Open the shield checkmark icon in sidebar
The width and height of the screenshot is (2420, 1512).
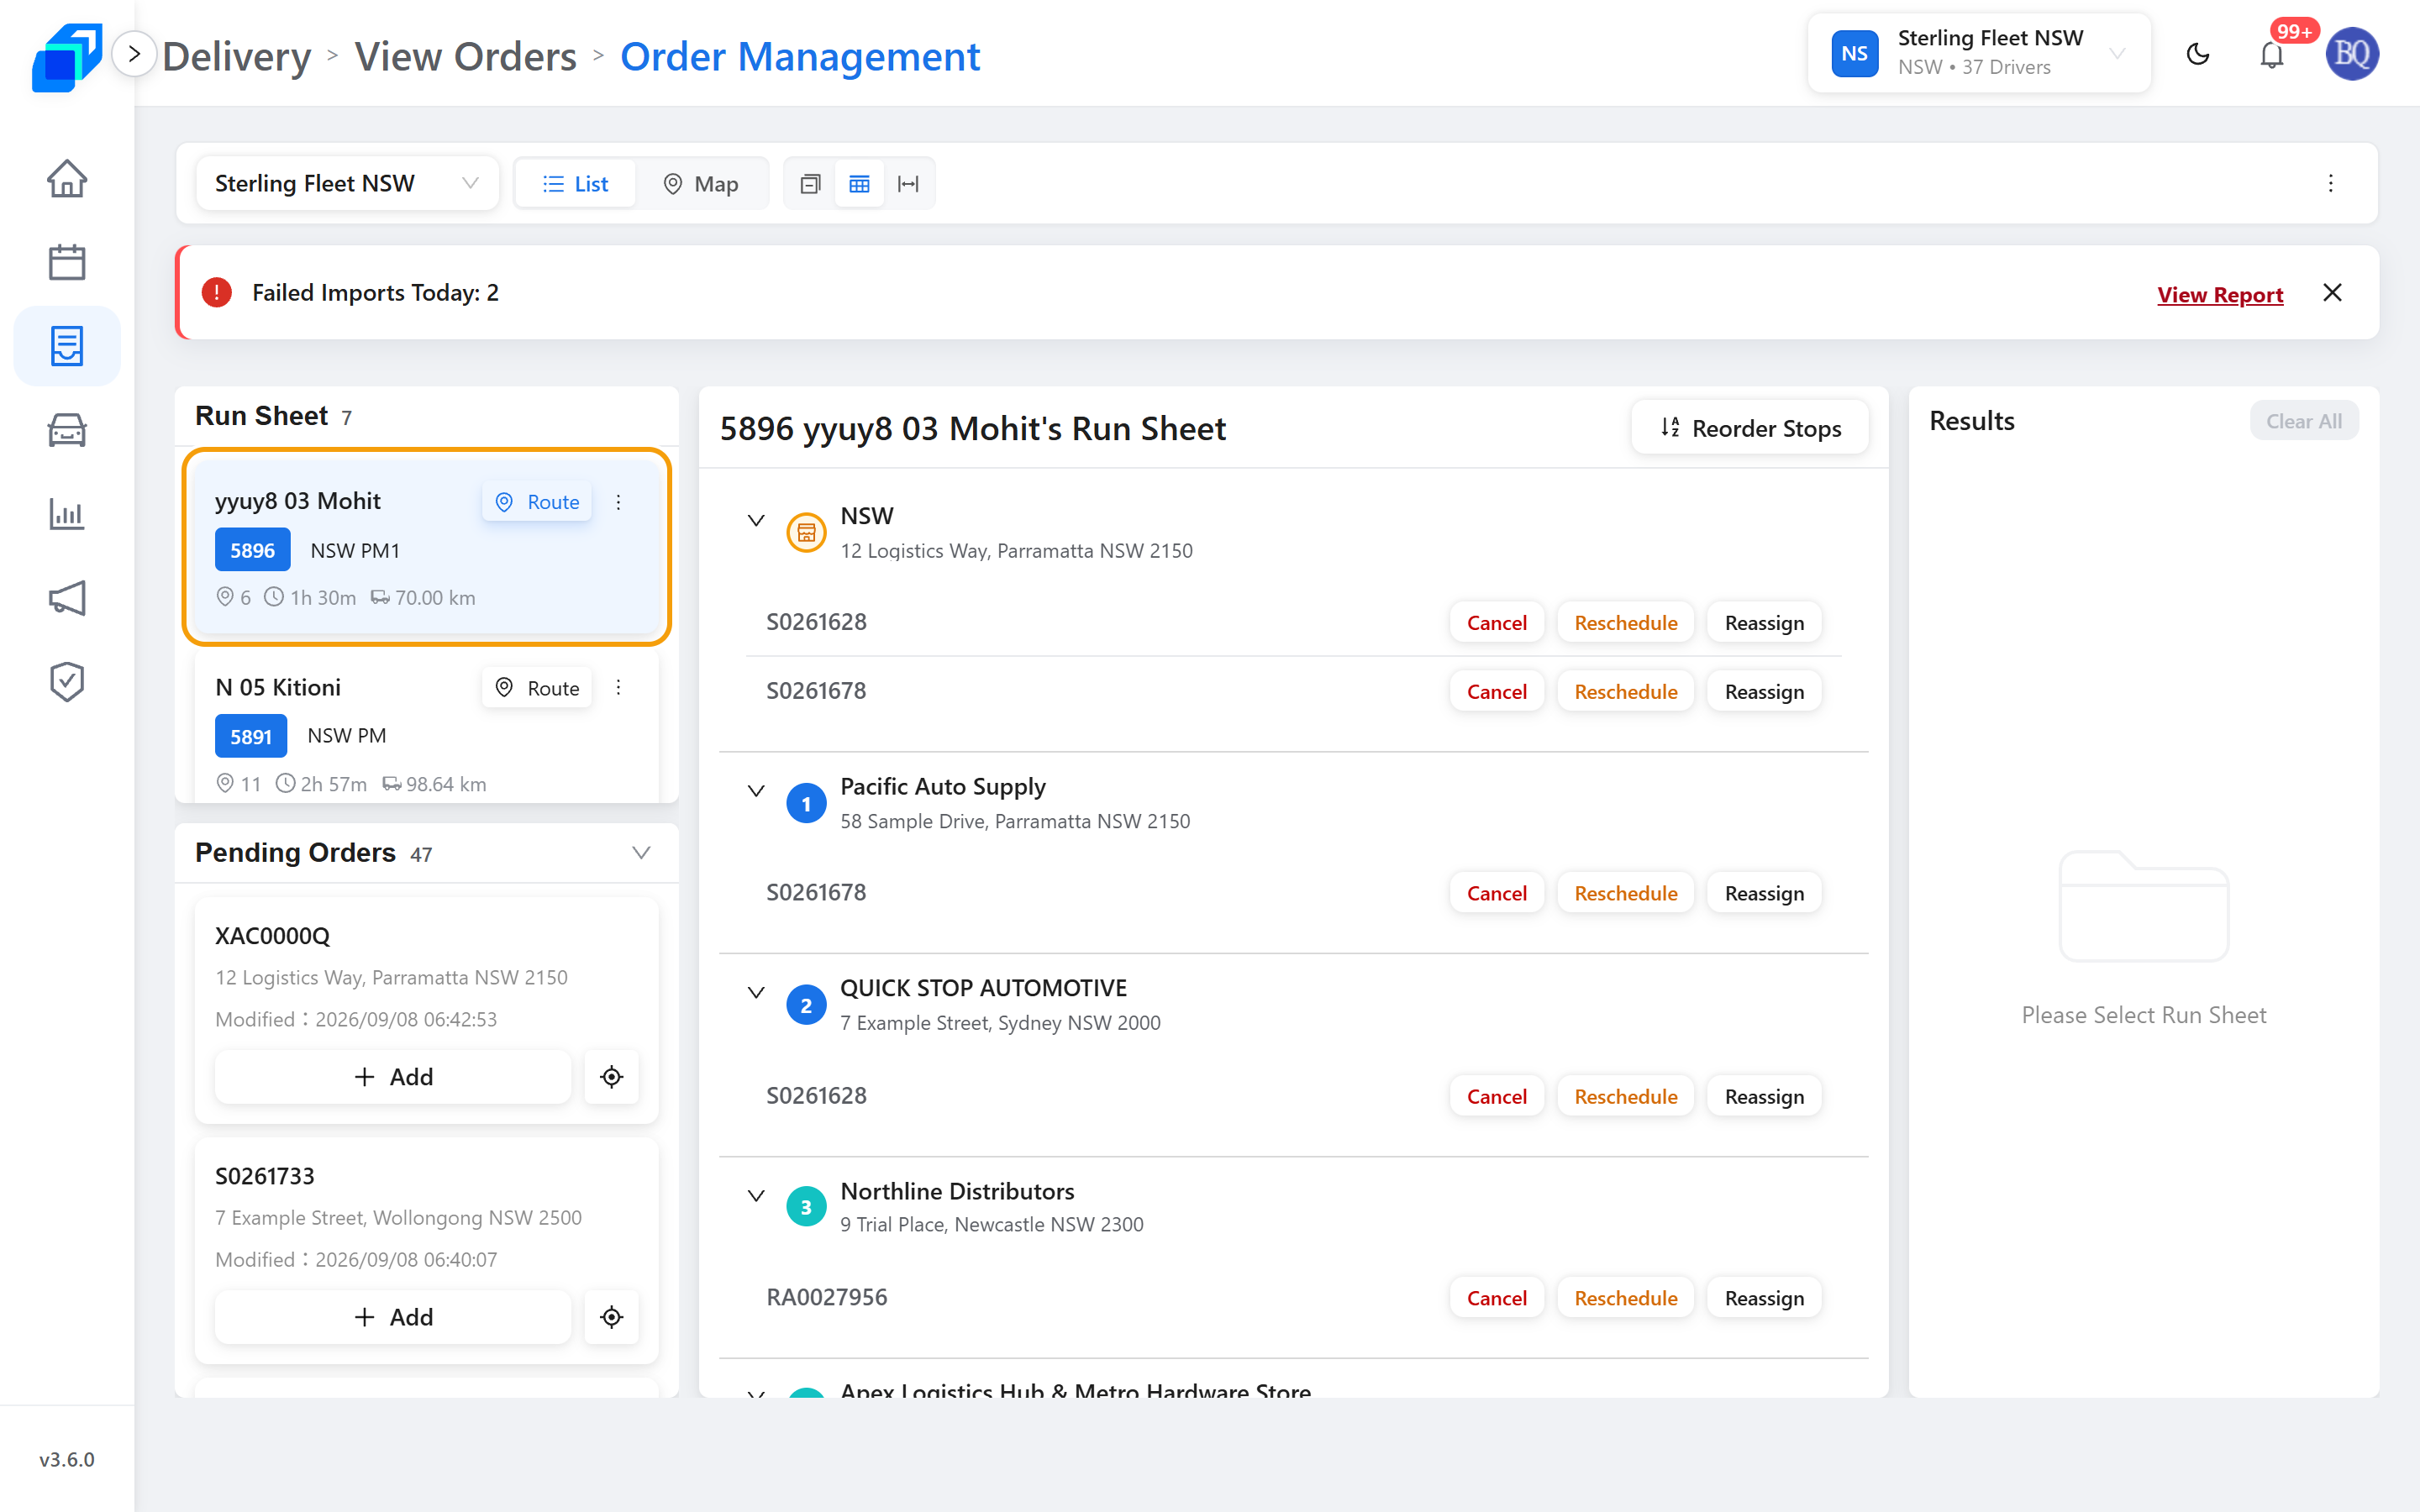[x=67, y=682]
